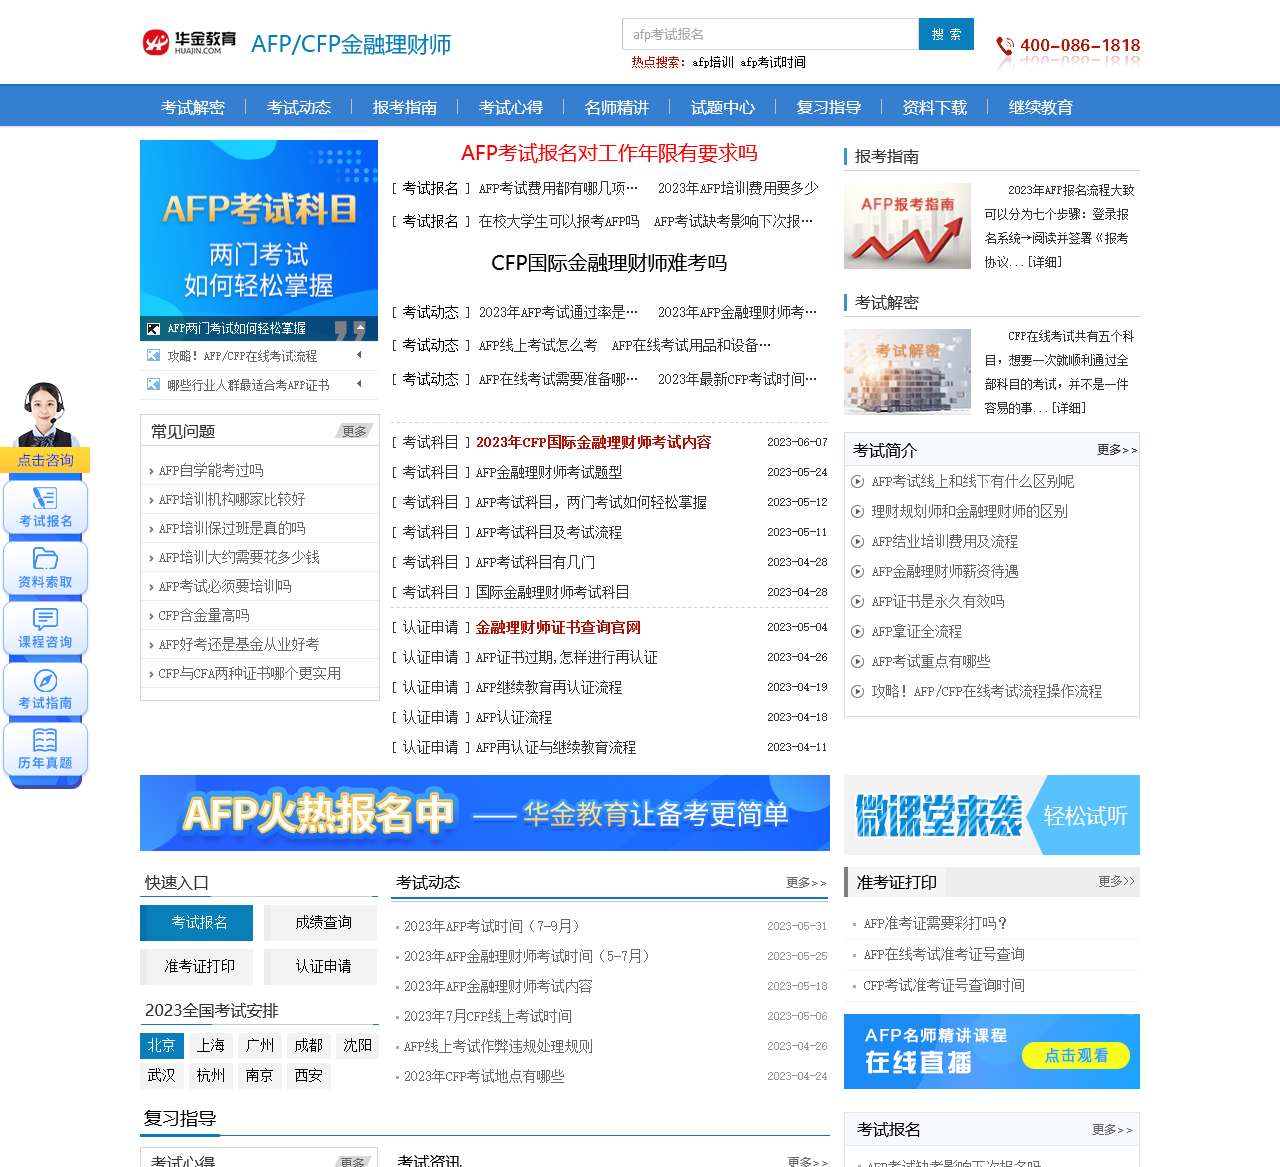Click 点击观看 on live course banner
The width and height of the screenshot is (1280, 1167).
click(1076, 1056)
